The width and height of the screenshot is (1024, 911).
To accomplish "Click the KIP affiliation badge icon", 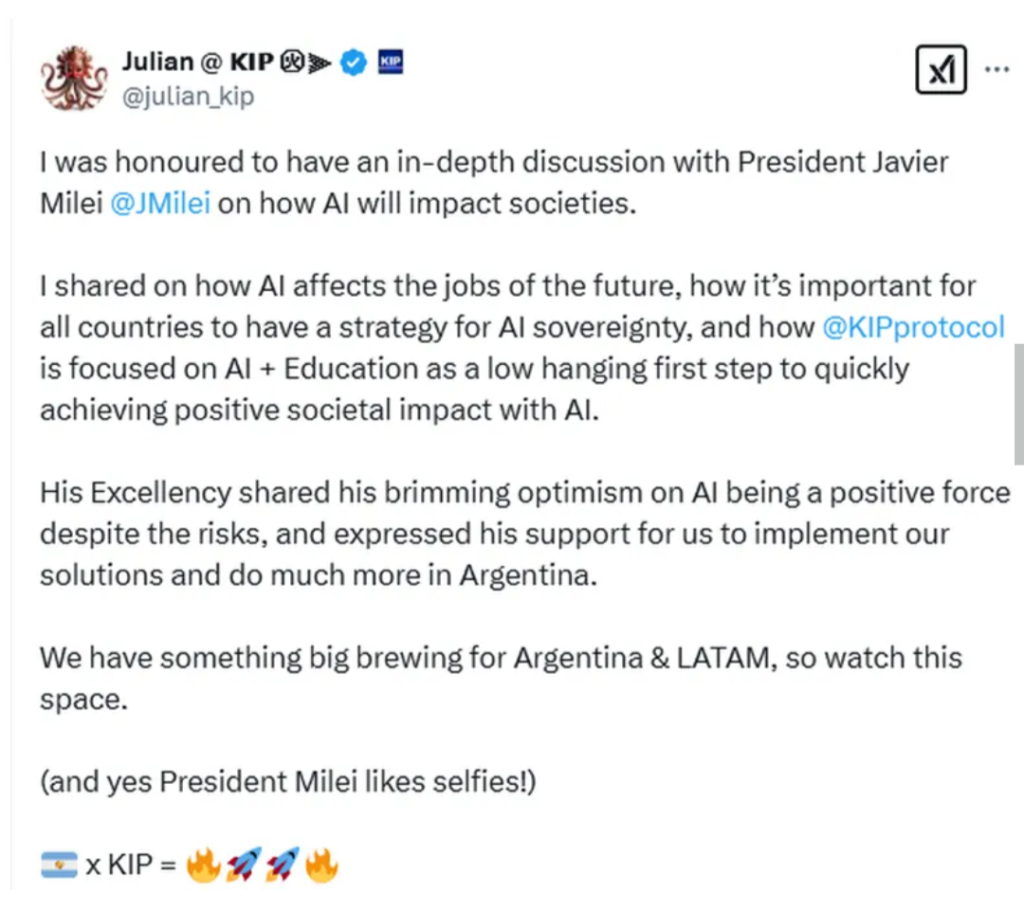I will [389, 64].
